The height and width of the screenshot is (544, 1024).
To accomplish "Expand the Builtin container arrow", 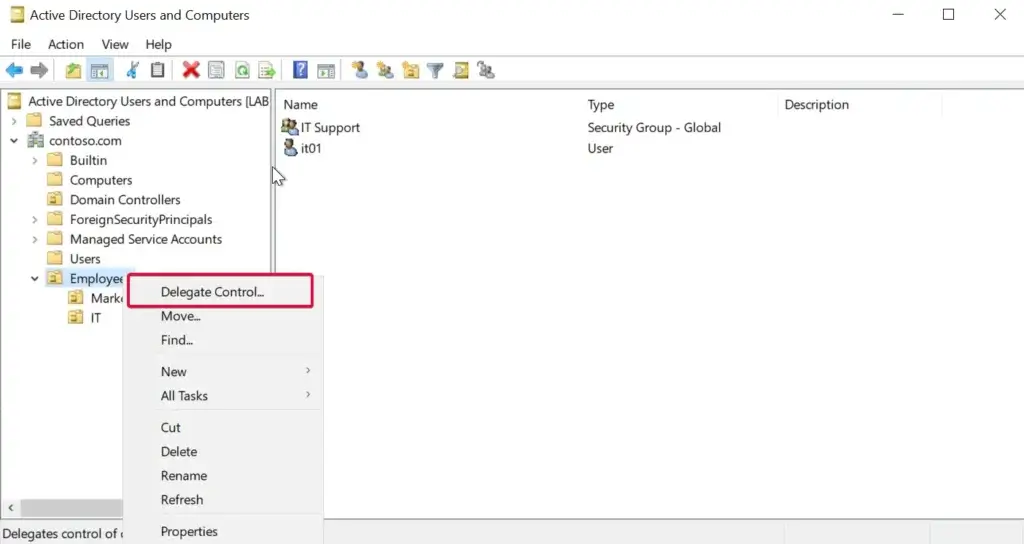I will click(x=35, y=160).
